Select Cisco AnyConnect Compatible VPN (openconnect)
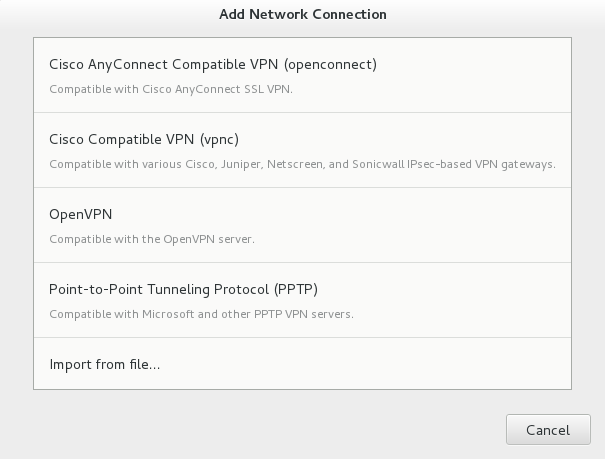Viewport: 605px width, 459px height. pyautogui.click(x=302, y=75)
